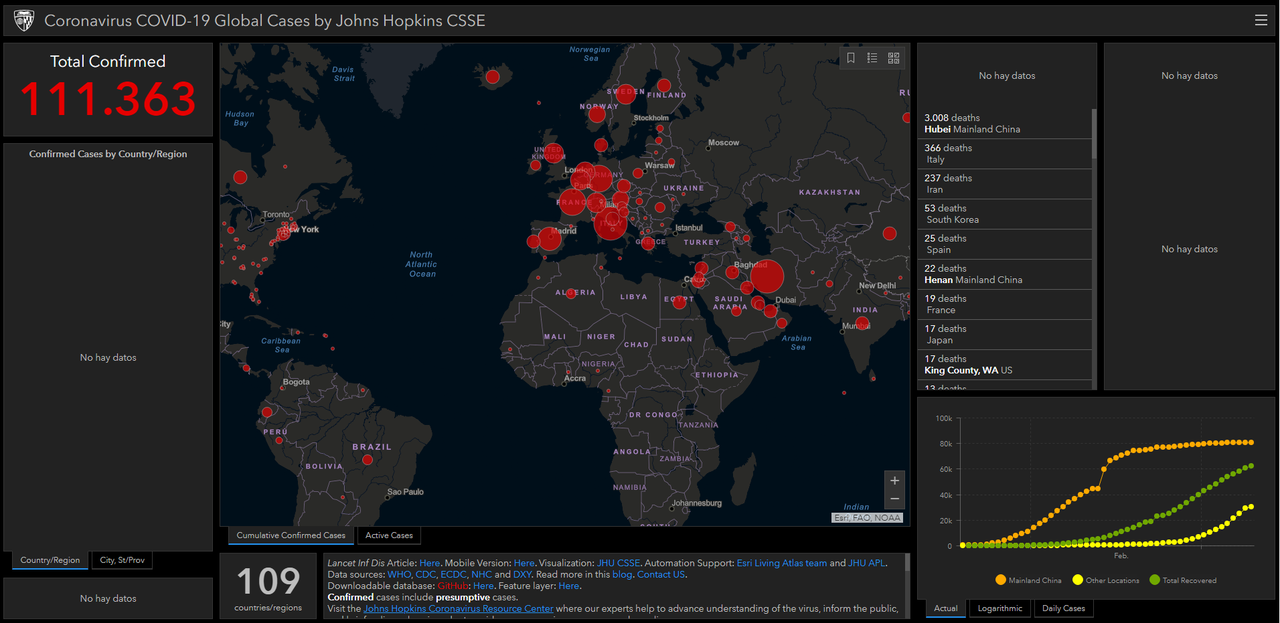Open the Here link after Mobile Version
The image size is (1280, 623).
tap(524, 563)
